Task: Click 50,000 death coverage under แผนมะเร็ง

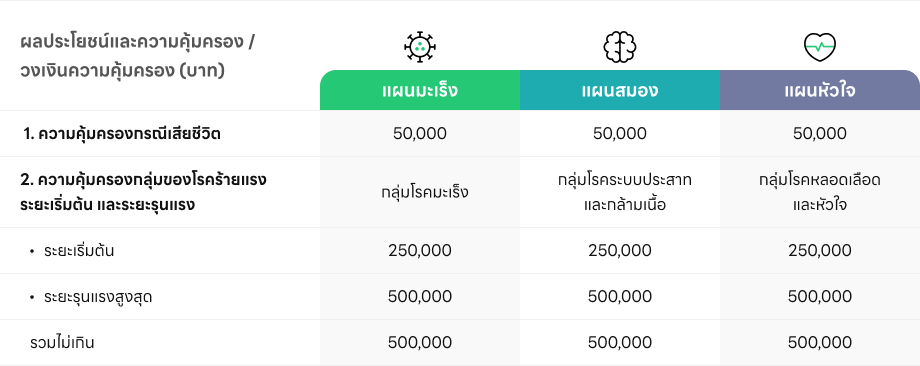Action: [420, 134]
